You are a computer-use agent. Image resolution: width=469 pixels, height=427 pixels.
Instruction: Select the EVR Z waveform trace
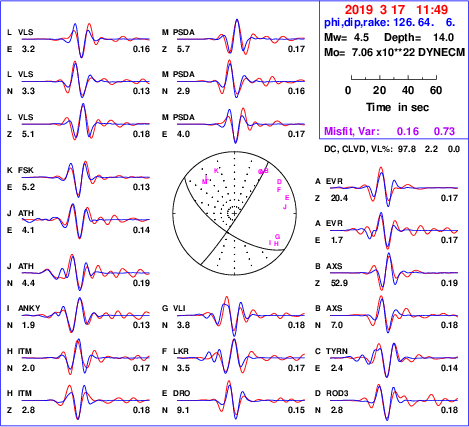coord(394,187)
